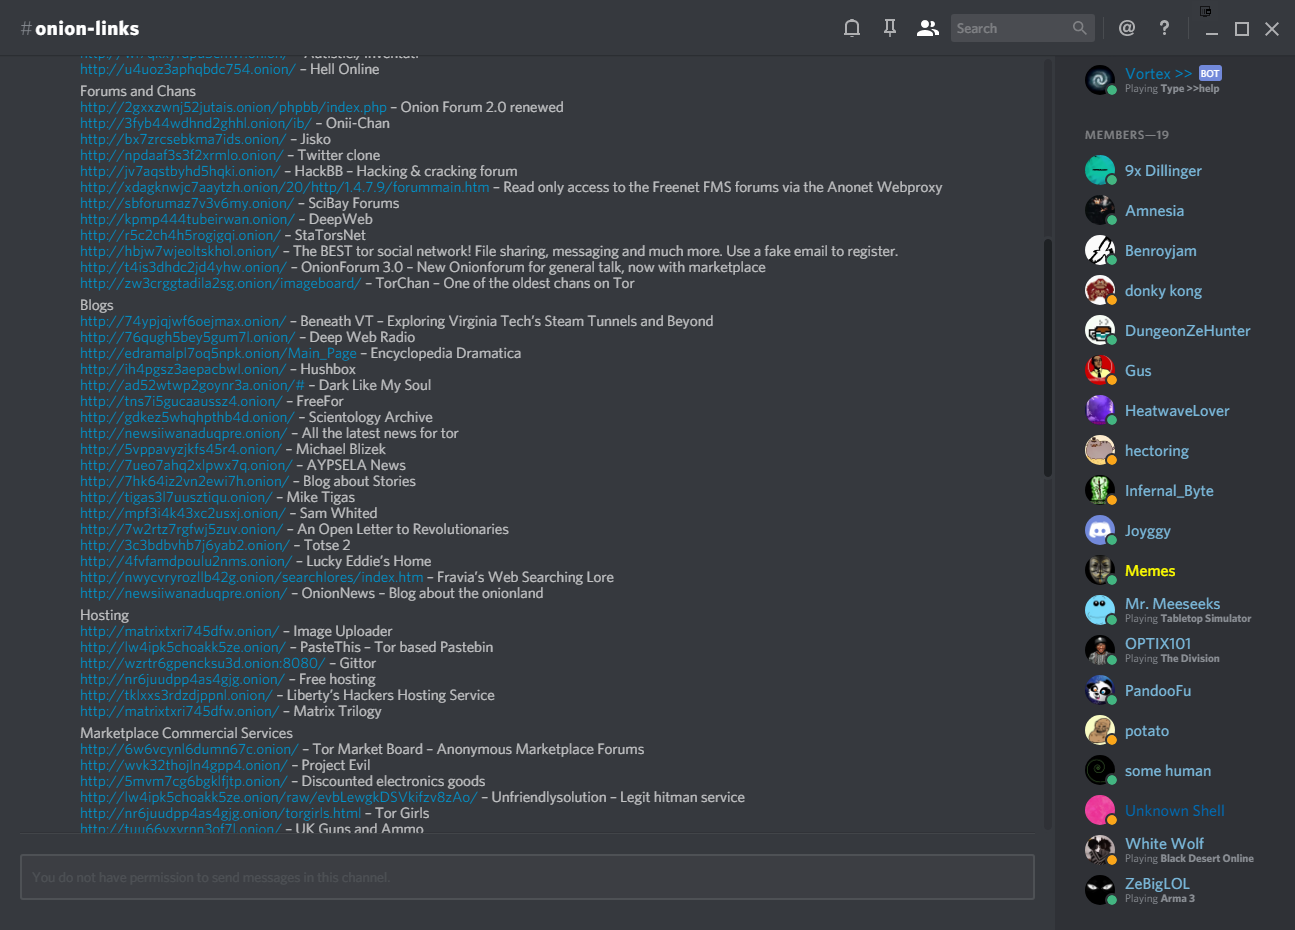The width and height of the screenshot is (1295, 930).
Task: Open Joyggy's default Discord avatar
Action: pyautogui.click(x=1100, y=530)
